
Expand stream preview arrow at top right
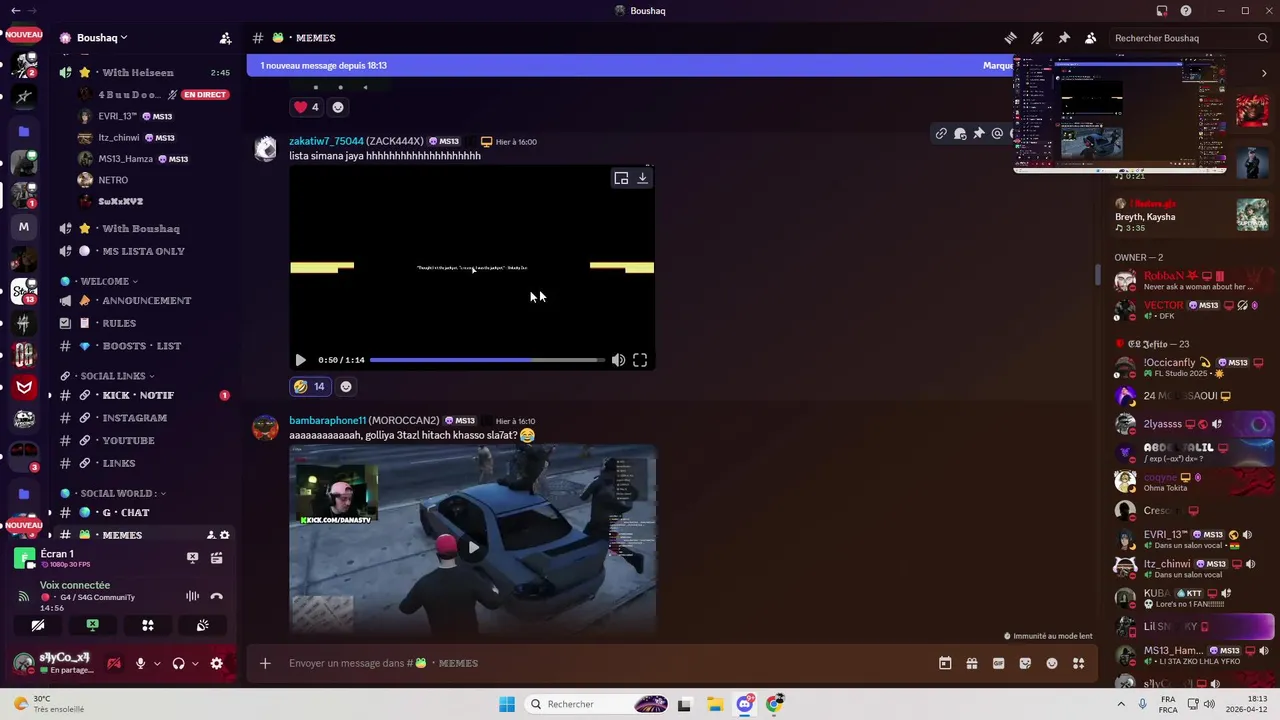click(1264, 73)
